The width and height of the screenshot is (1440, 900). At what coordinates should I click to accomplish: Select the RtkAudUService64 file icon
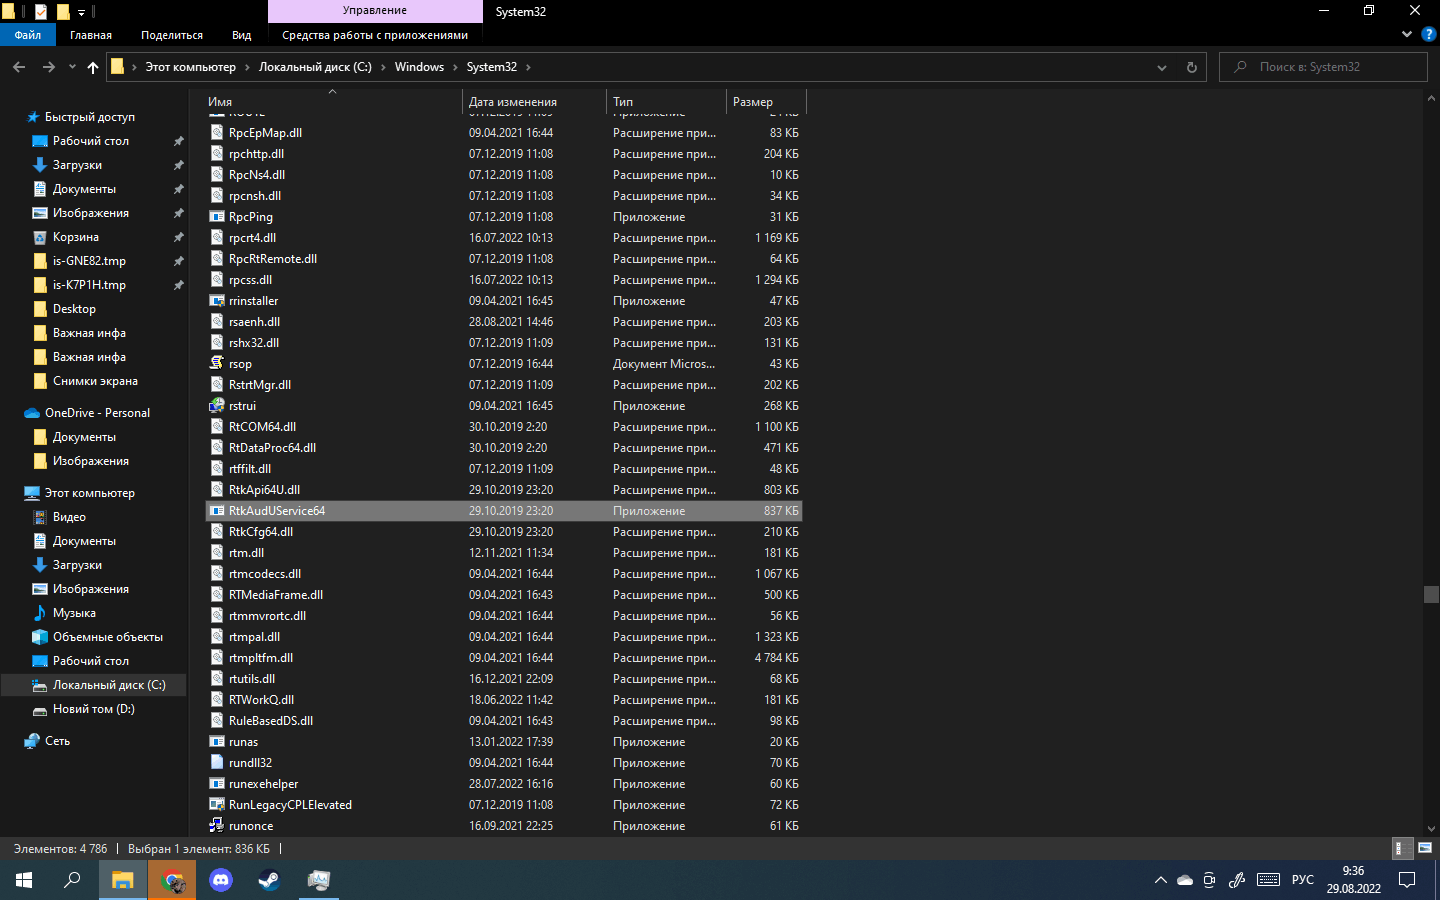click(216, 511)
